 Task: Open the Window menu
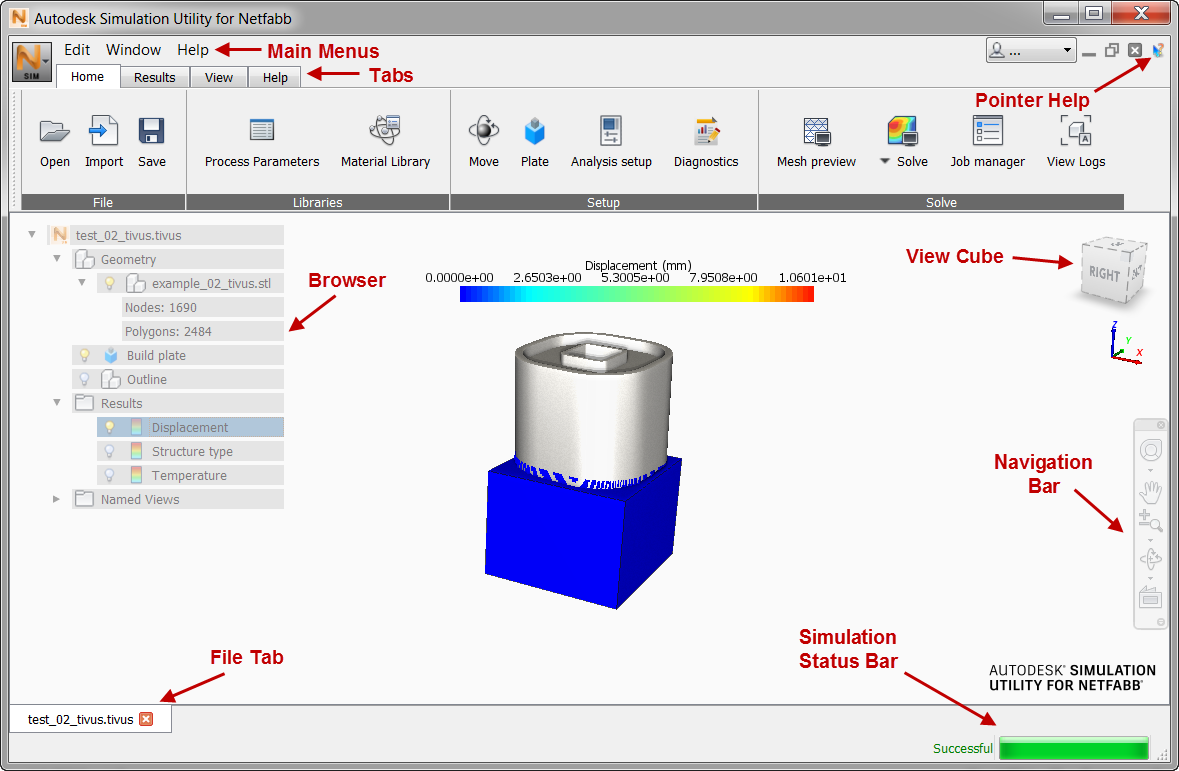(x=133, y=50)
